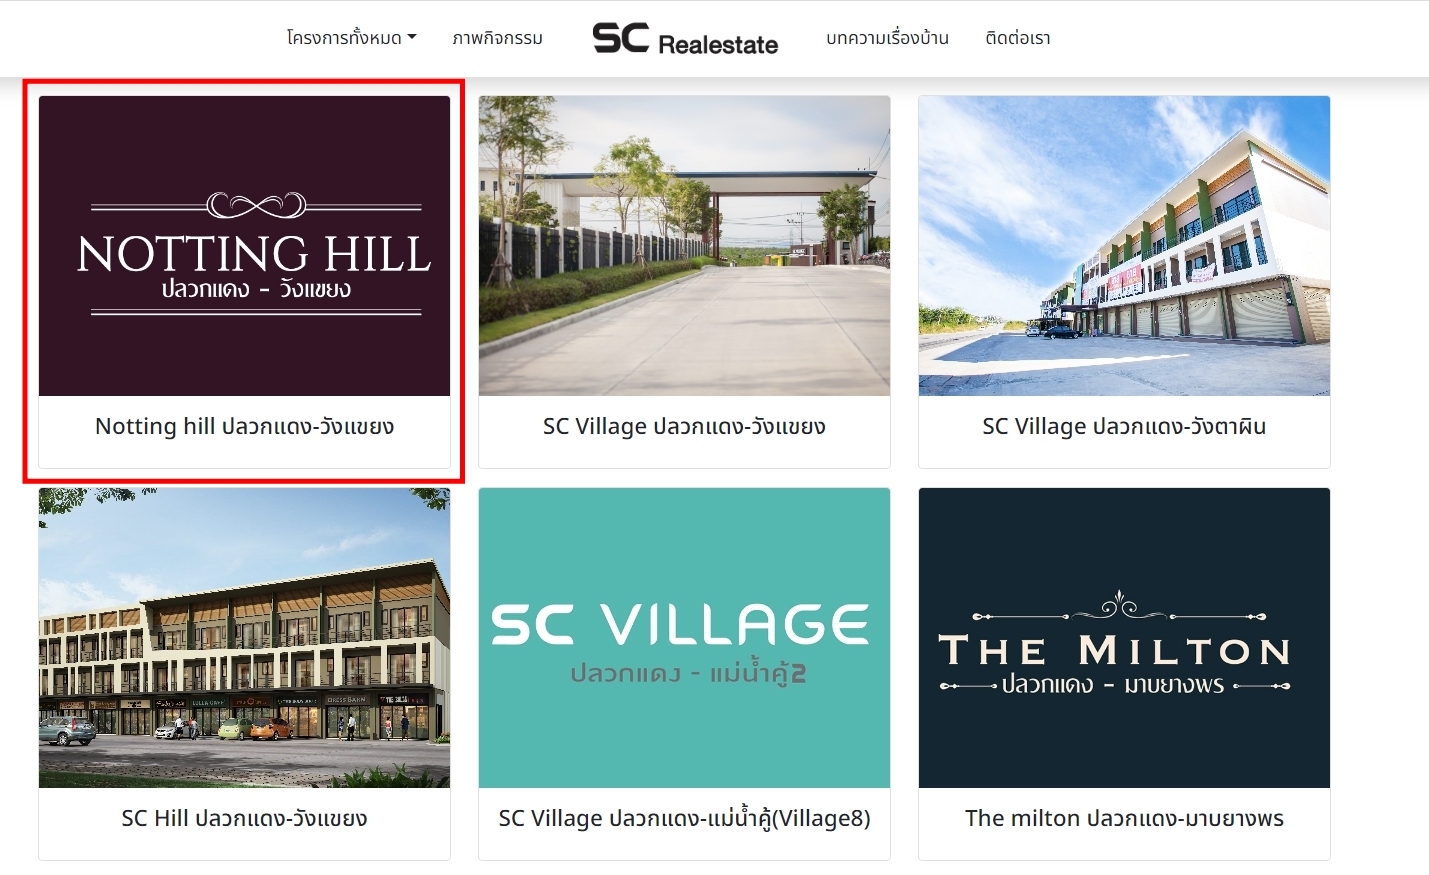Click the ornamental swirl on Notting Hill logo
Screen dimensions: 1429x875
pos(256,205)
